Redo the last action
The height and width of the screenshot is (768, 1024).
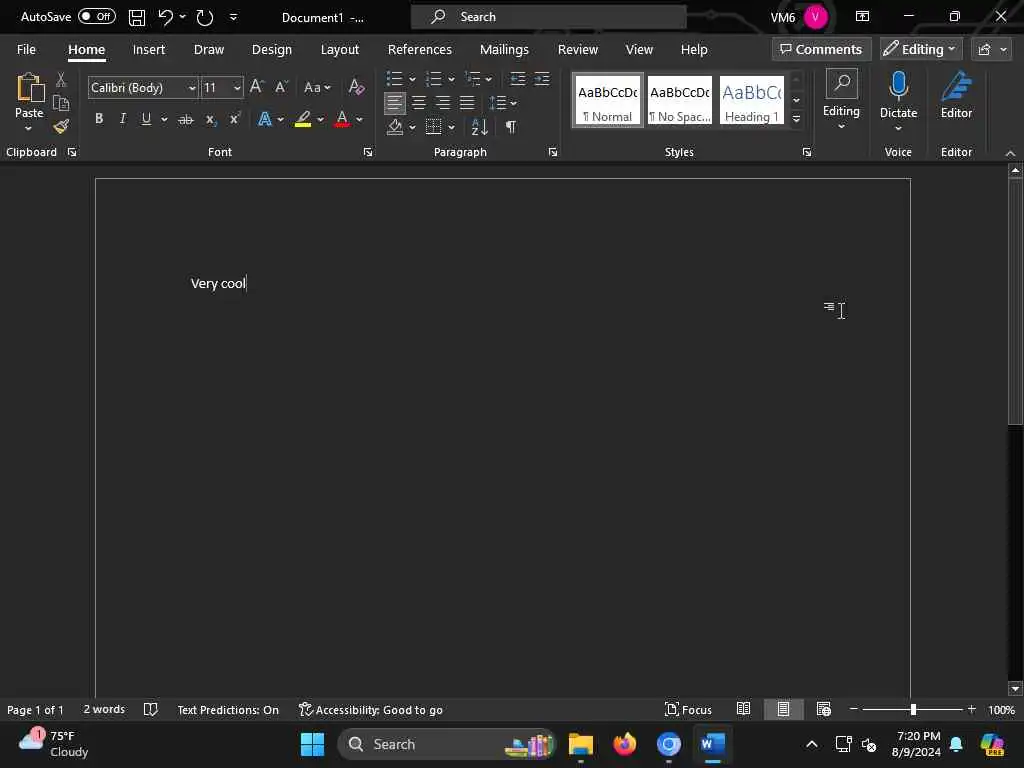click(205, 17)
